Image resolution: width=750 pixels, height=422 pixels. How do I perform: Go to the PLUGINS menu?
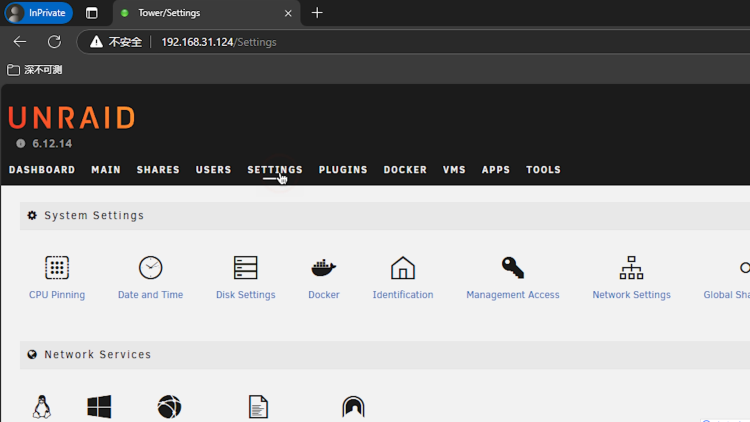tap(343, 170)
